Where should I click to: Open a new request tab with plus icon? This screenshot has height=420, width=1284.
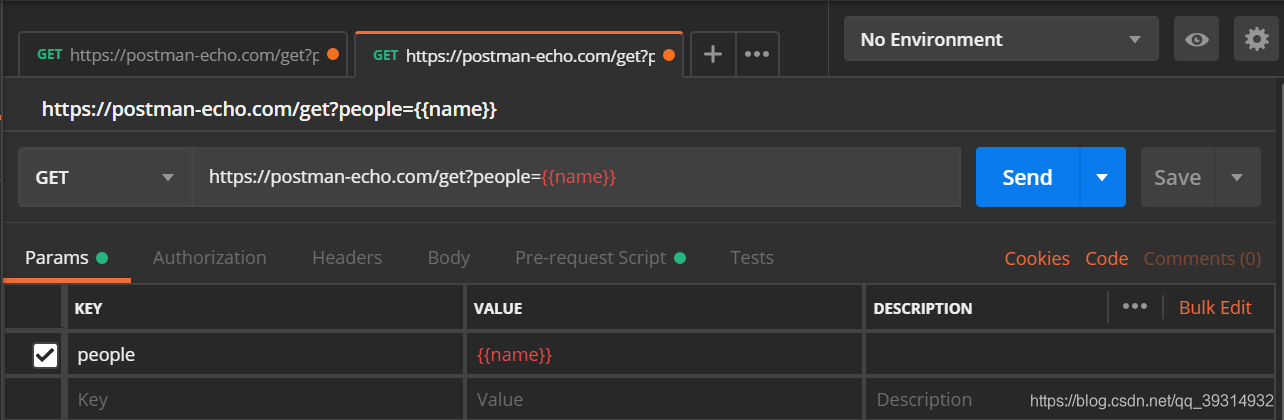713,54
